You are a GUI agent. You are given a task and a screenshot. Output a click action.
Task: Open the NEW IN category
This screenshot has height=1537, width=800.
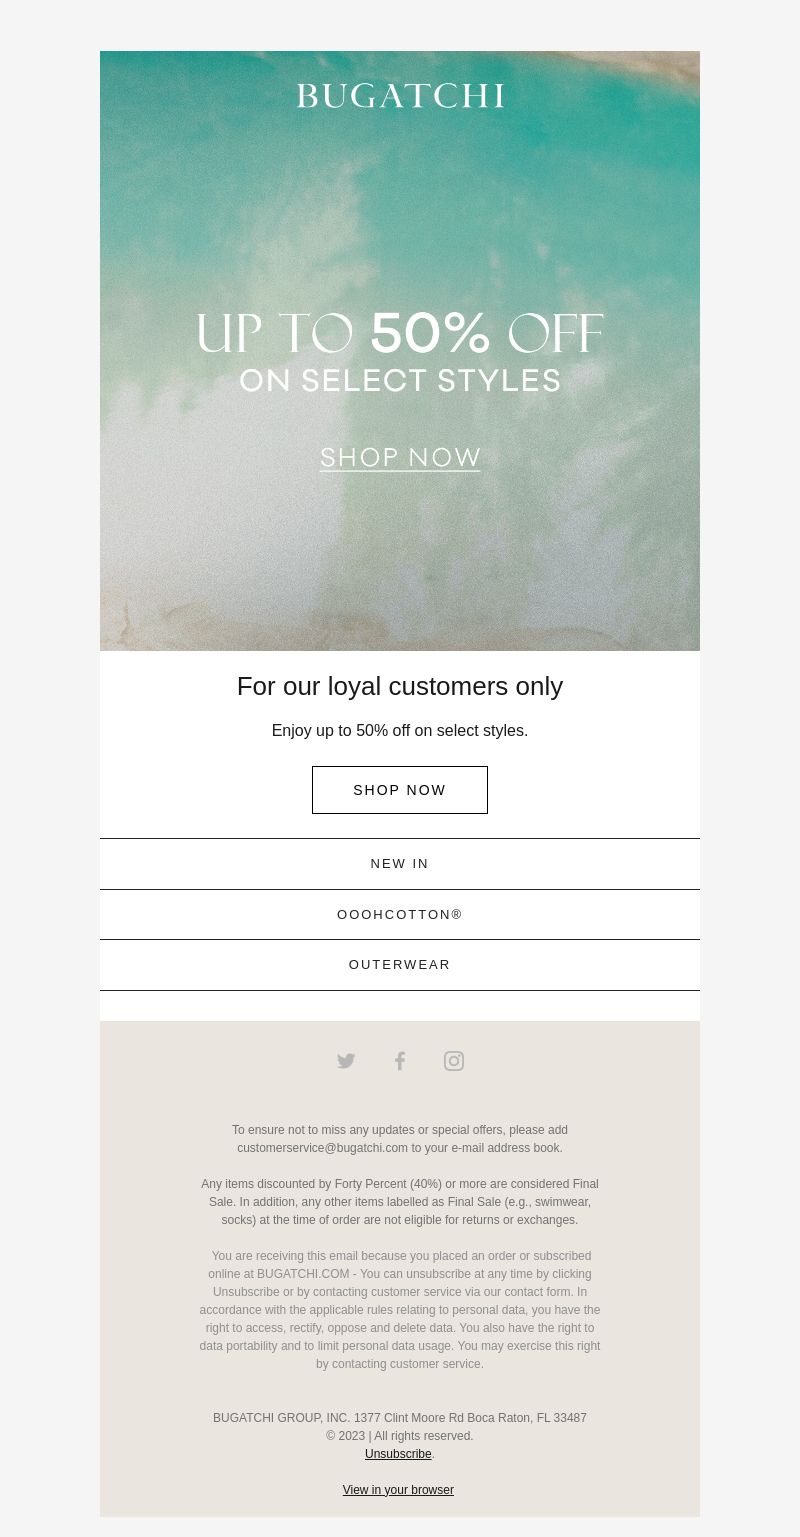tap(400, 864)
